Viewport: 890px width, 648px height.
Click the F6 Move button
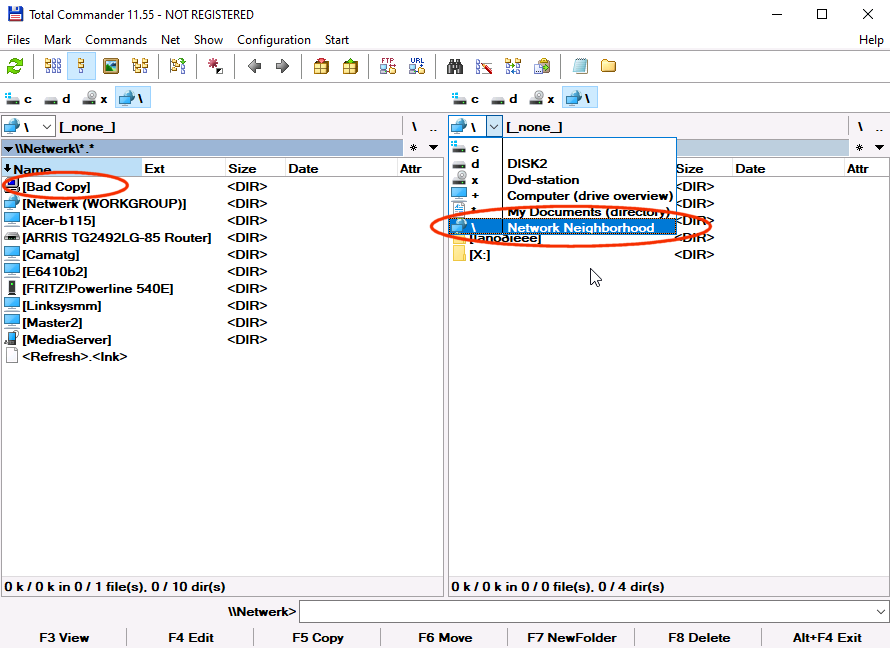point(444,637)
